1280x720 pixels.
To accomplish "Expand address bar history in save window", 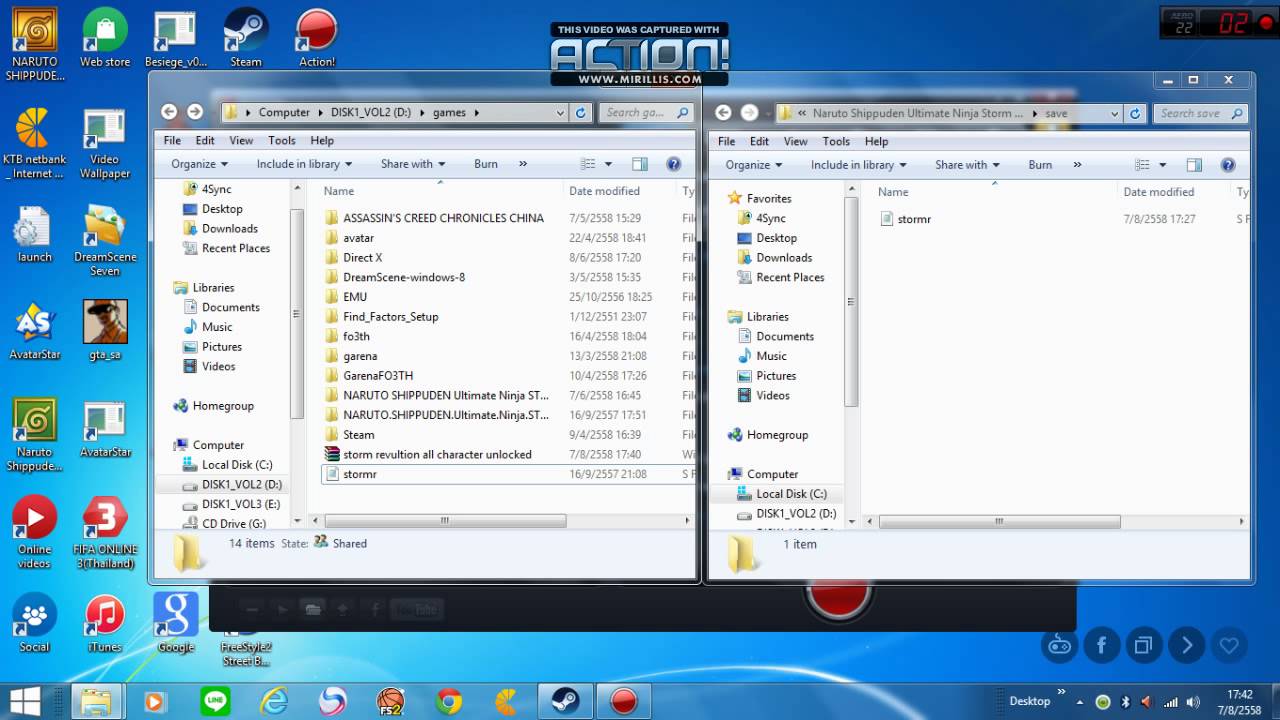I will point(1114,114).
